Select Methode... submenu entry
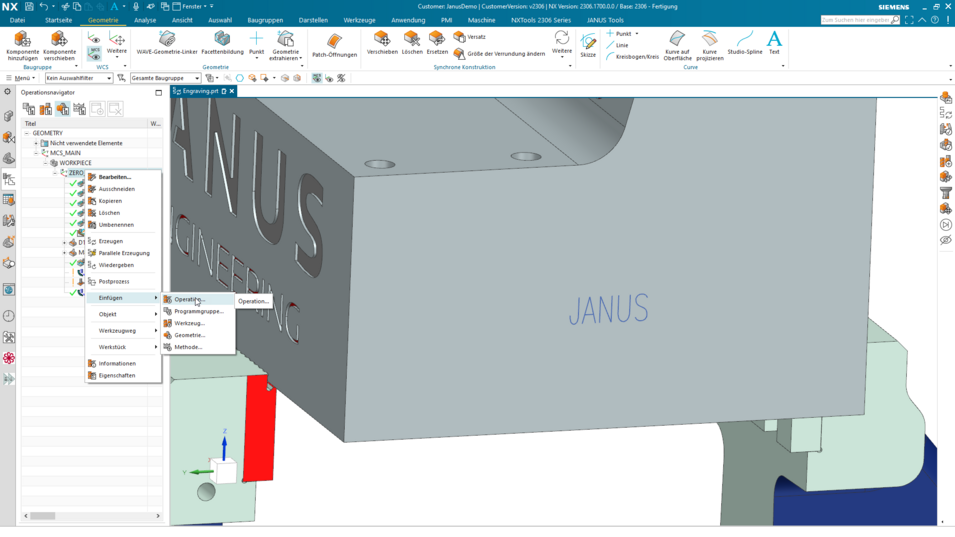955x537 pixels. 199,347
